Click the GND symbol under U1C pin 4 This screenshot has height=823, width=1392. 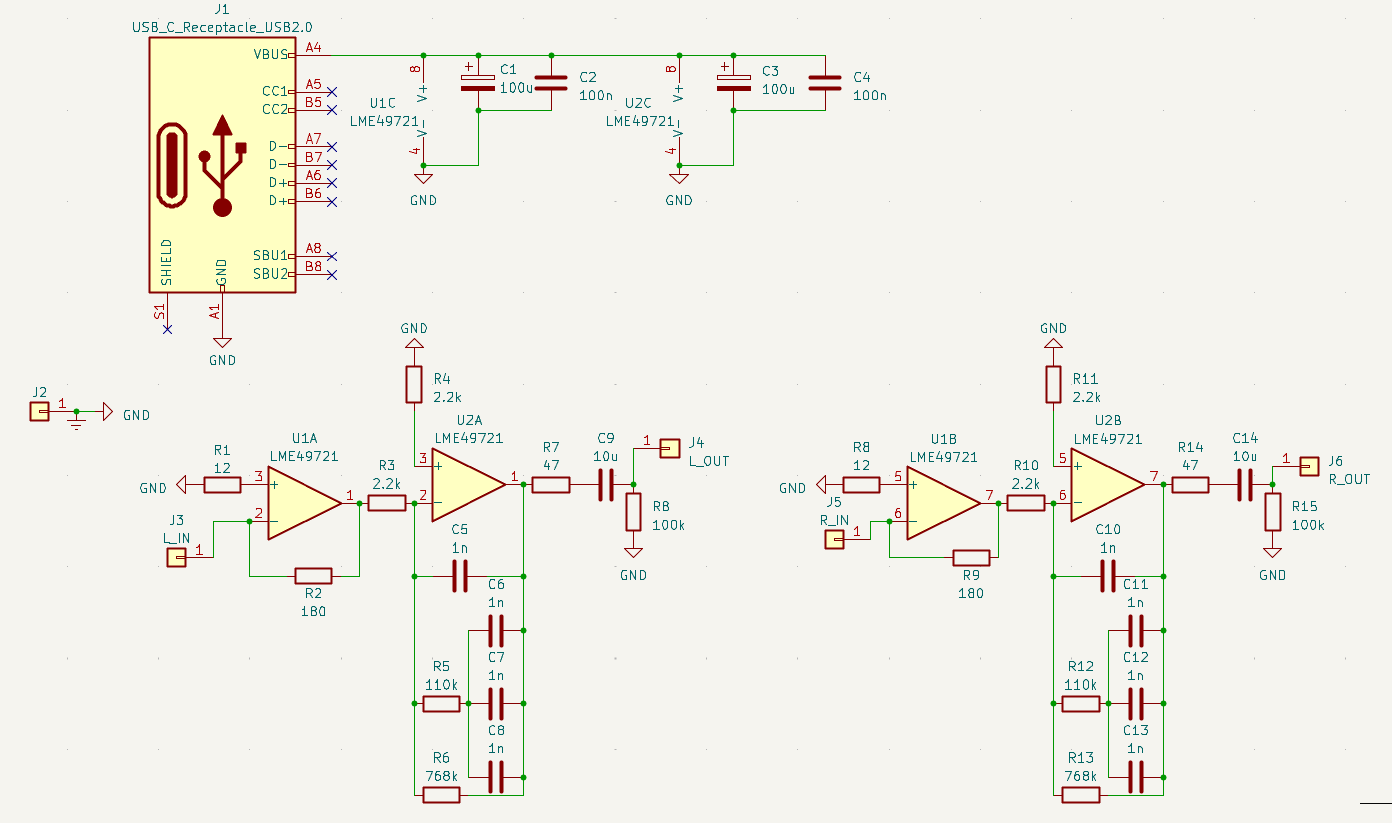click(423, 178)
